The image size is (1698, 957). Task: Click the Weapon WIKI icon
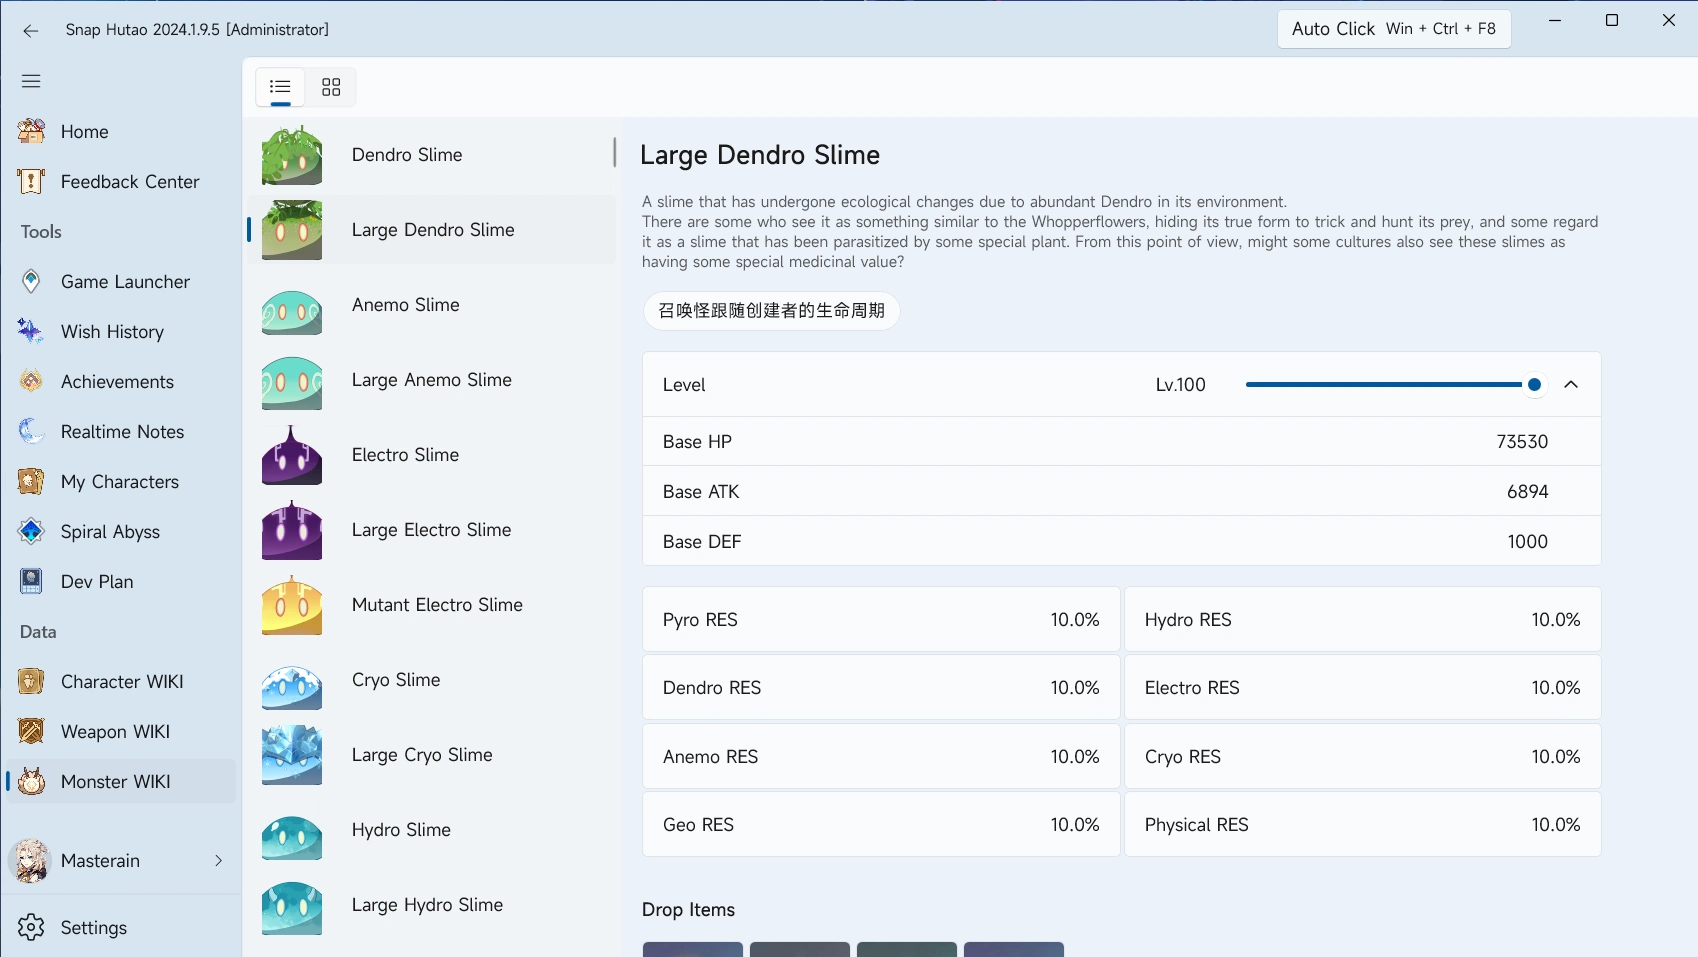pos(31,731)
